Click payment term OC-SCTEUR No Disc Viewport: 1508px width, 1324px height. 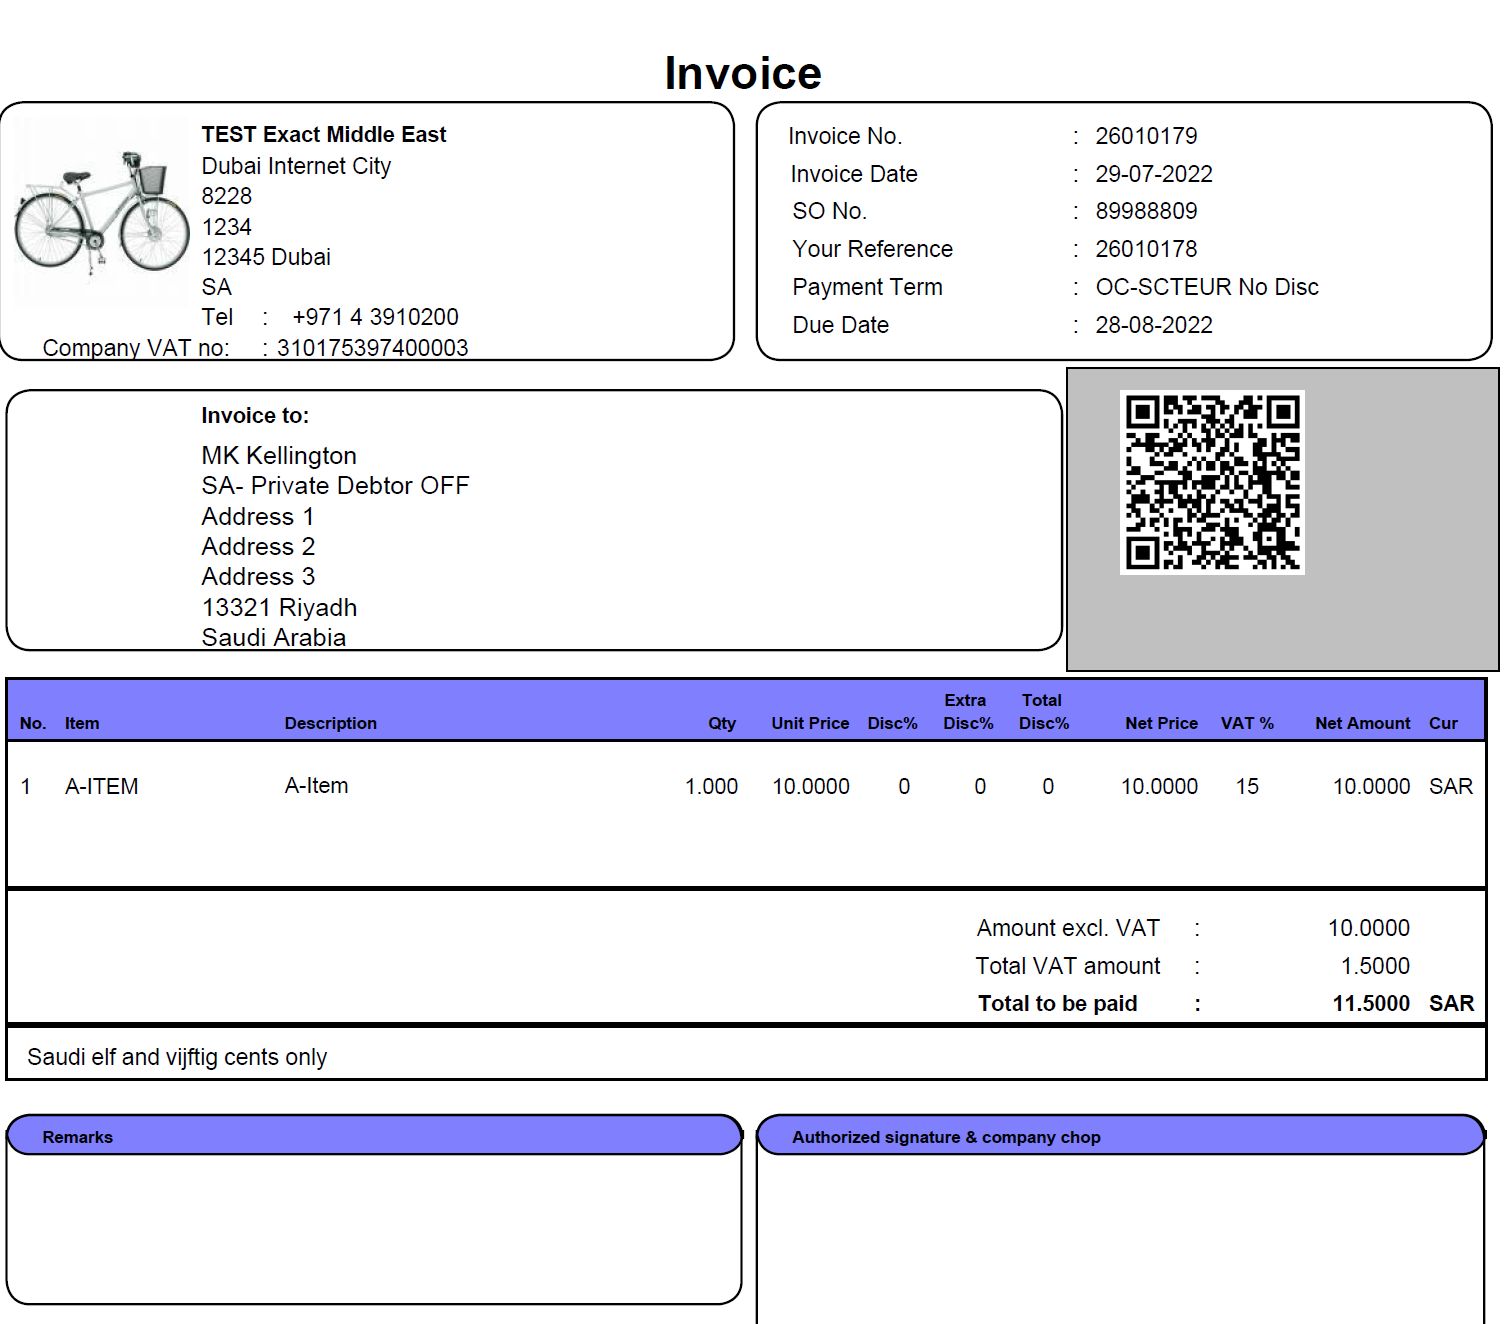tap(1207, 287)
